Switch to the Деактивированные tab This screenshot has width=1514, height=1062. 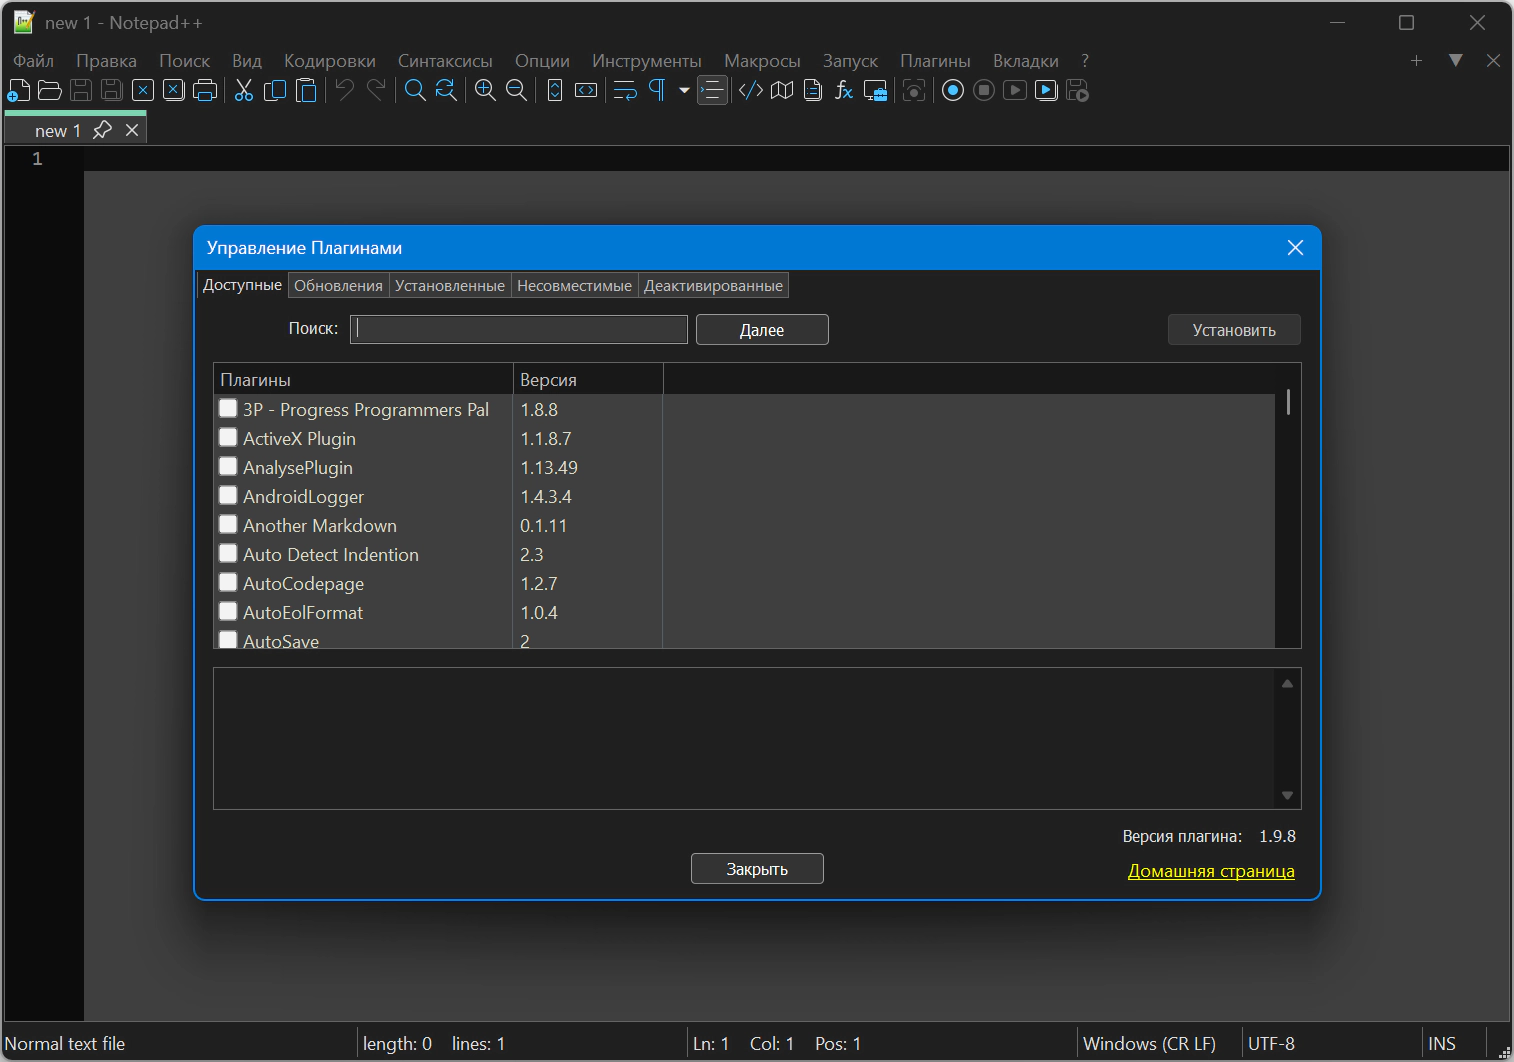point(713,285)
